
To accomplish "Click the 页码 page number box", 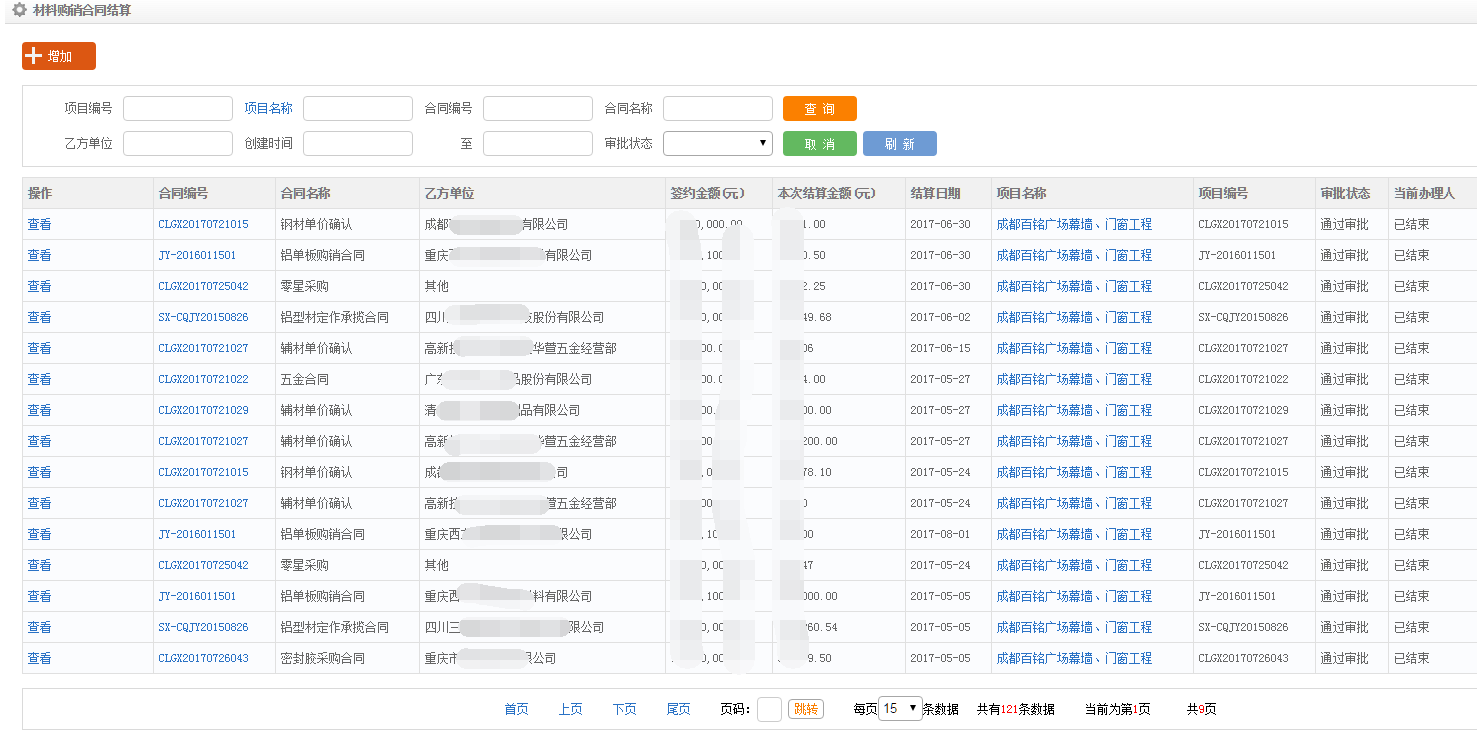I will click(769, 710).
